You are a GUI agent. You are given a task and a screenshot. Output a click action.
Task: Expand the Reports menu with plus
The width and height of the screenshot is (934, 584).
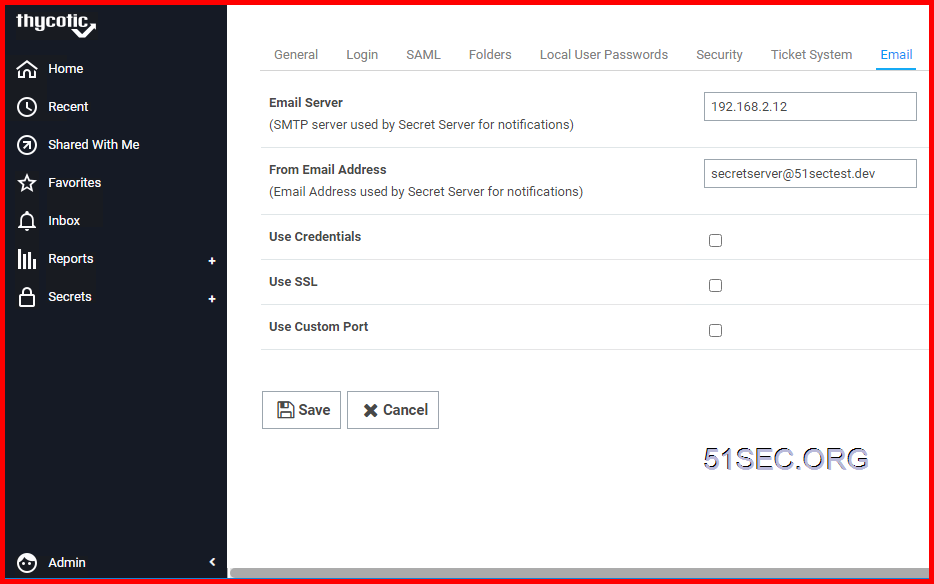(211, 261)
